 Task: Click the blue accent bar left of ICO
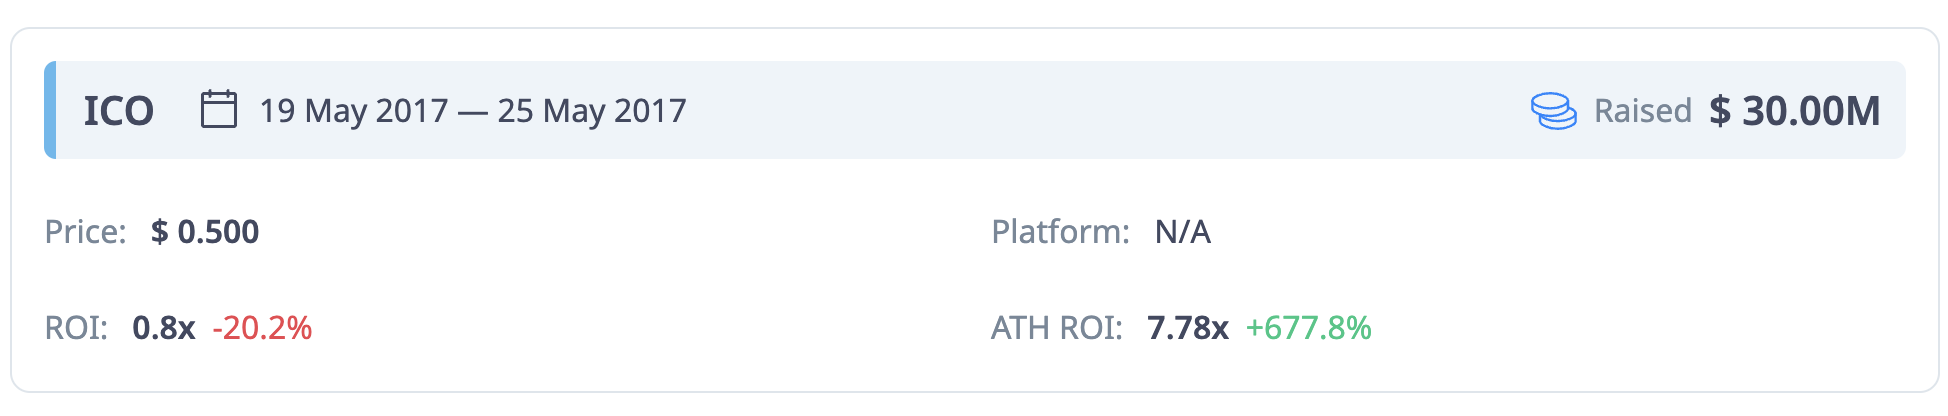click(x=50, y=110)
